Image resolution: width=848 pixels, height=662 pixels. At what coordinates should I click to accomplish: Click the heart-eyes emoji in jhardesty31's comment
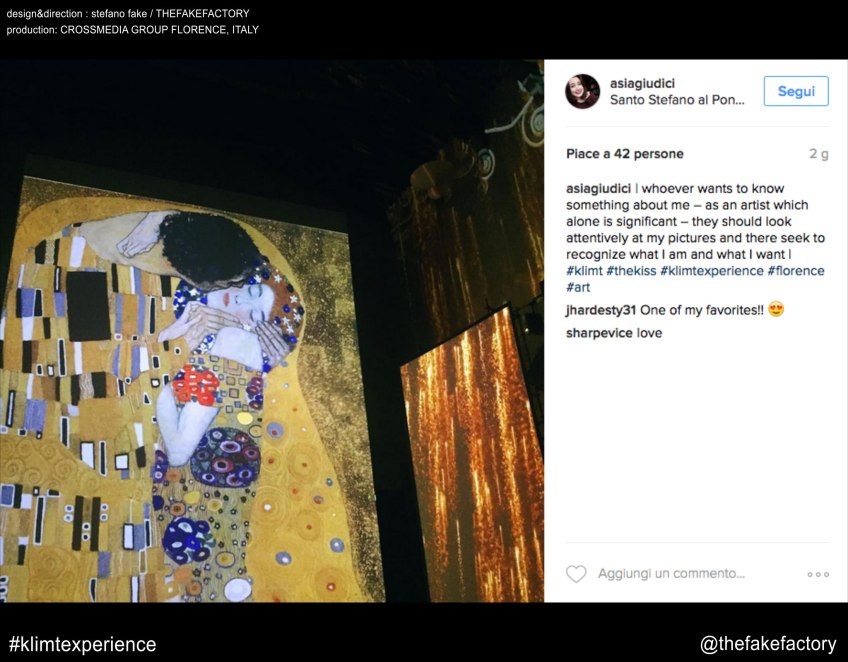[776, 309]
